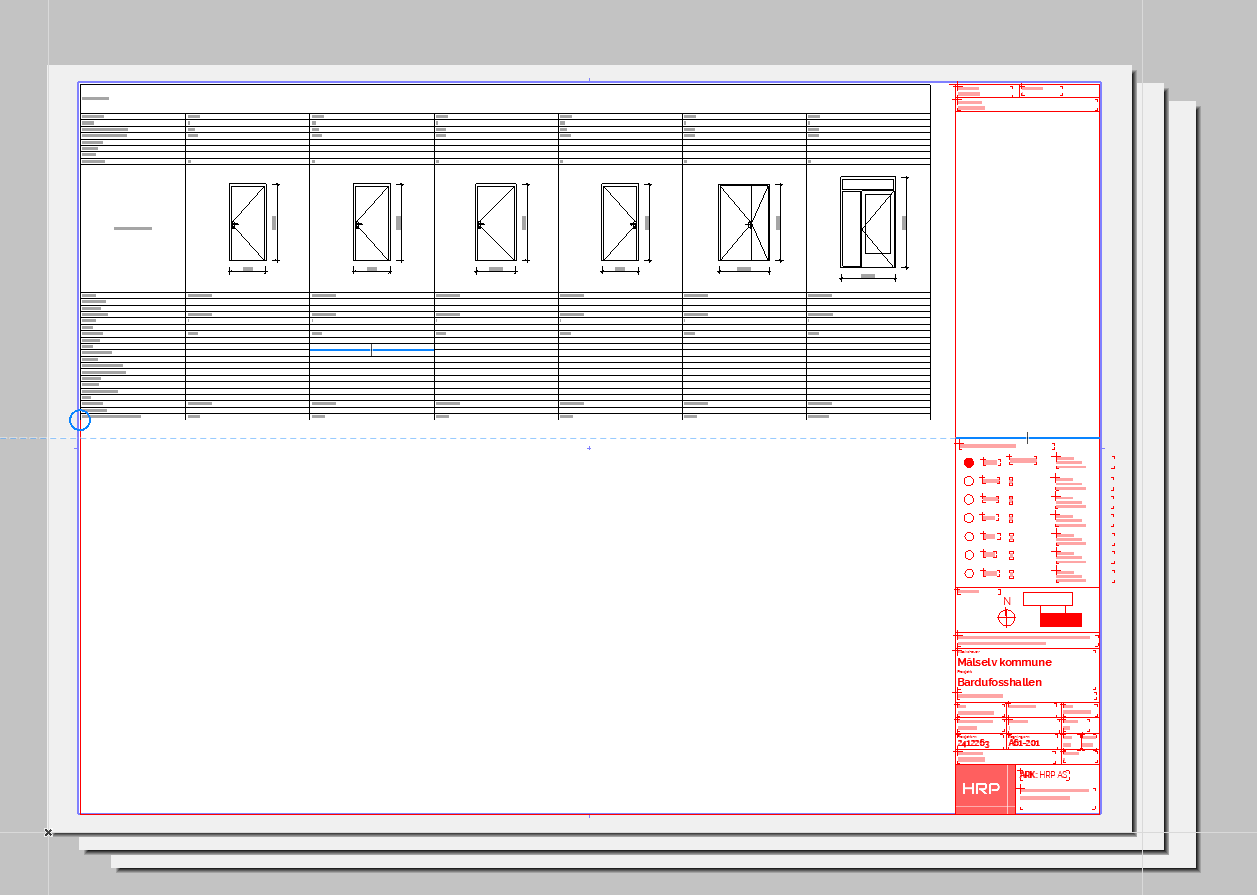Click the 'Bardufosshallen' project name
The width and height of the screenshot is (1257, 895).
999,683
